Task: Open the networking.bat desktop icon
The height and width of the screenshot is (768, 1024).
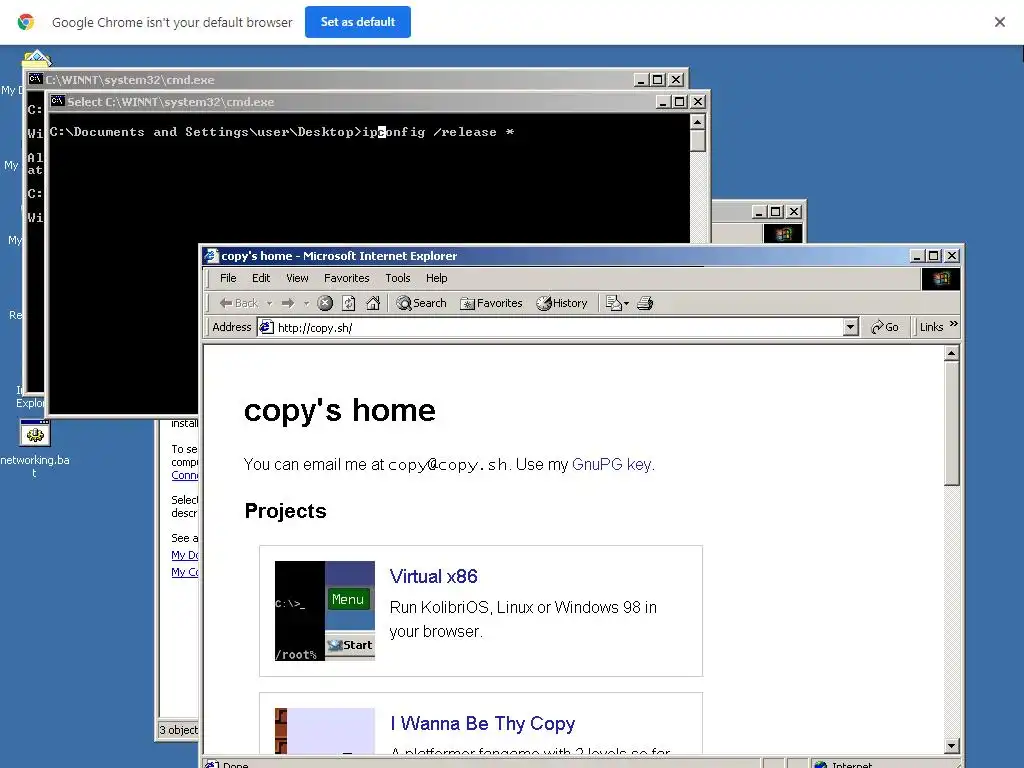Action: point(35,449)
